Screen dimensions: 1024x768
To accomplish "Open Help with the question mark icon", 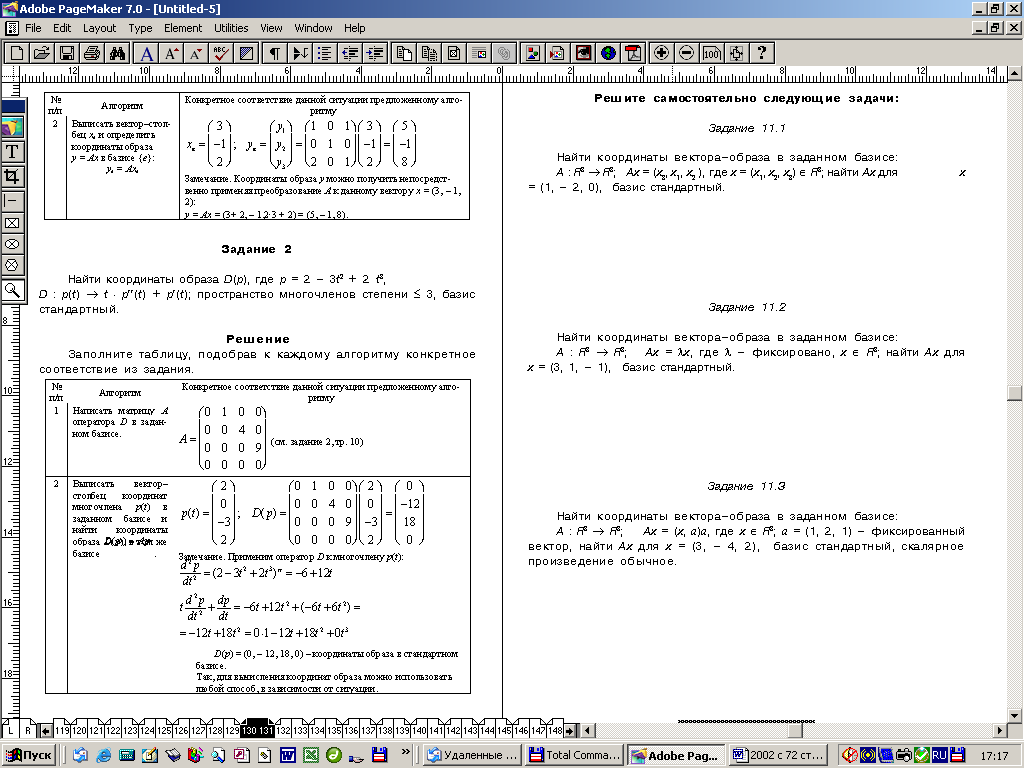I will coord(761,53).
